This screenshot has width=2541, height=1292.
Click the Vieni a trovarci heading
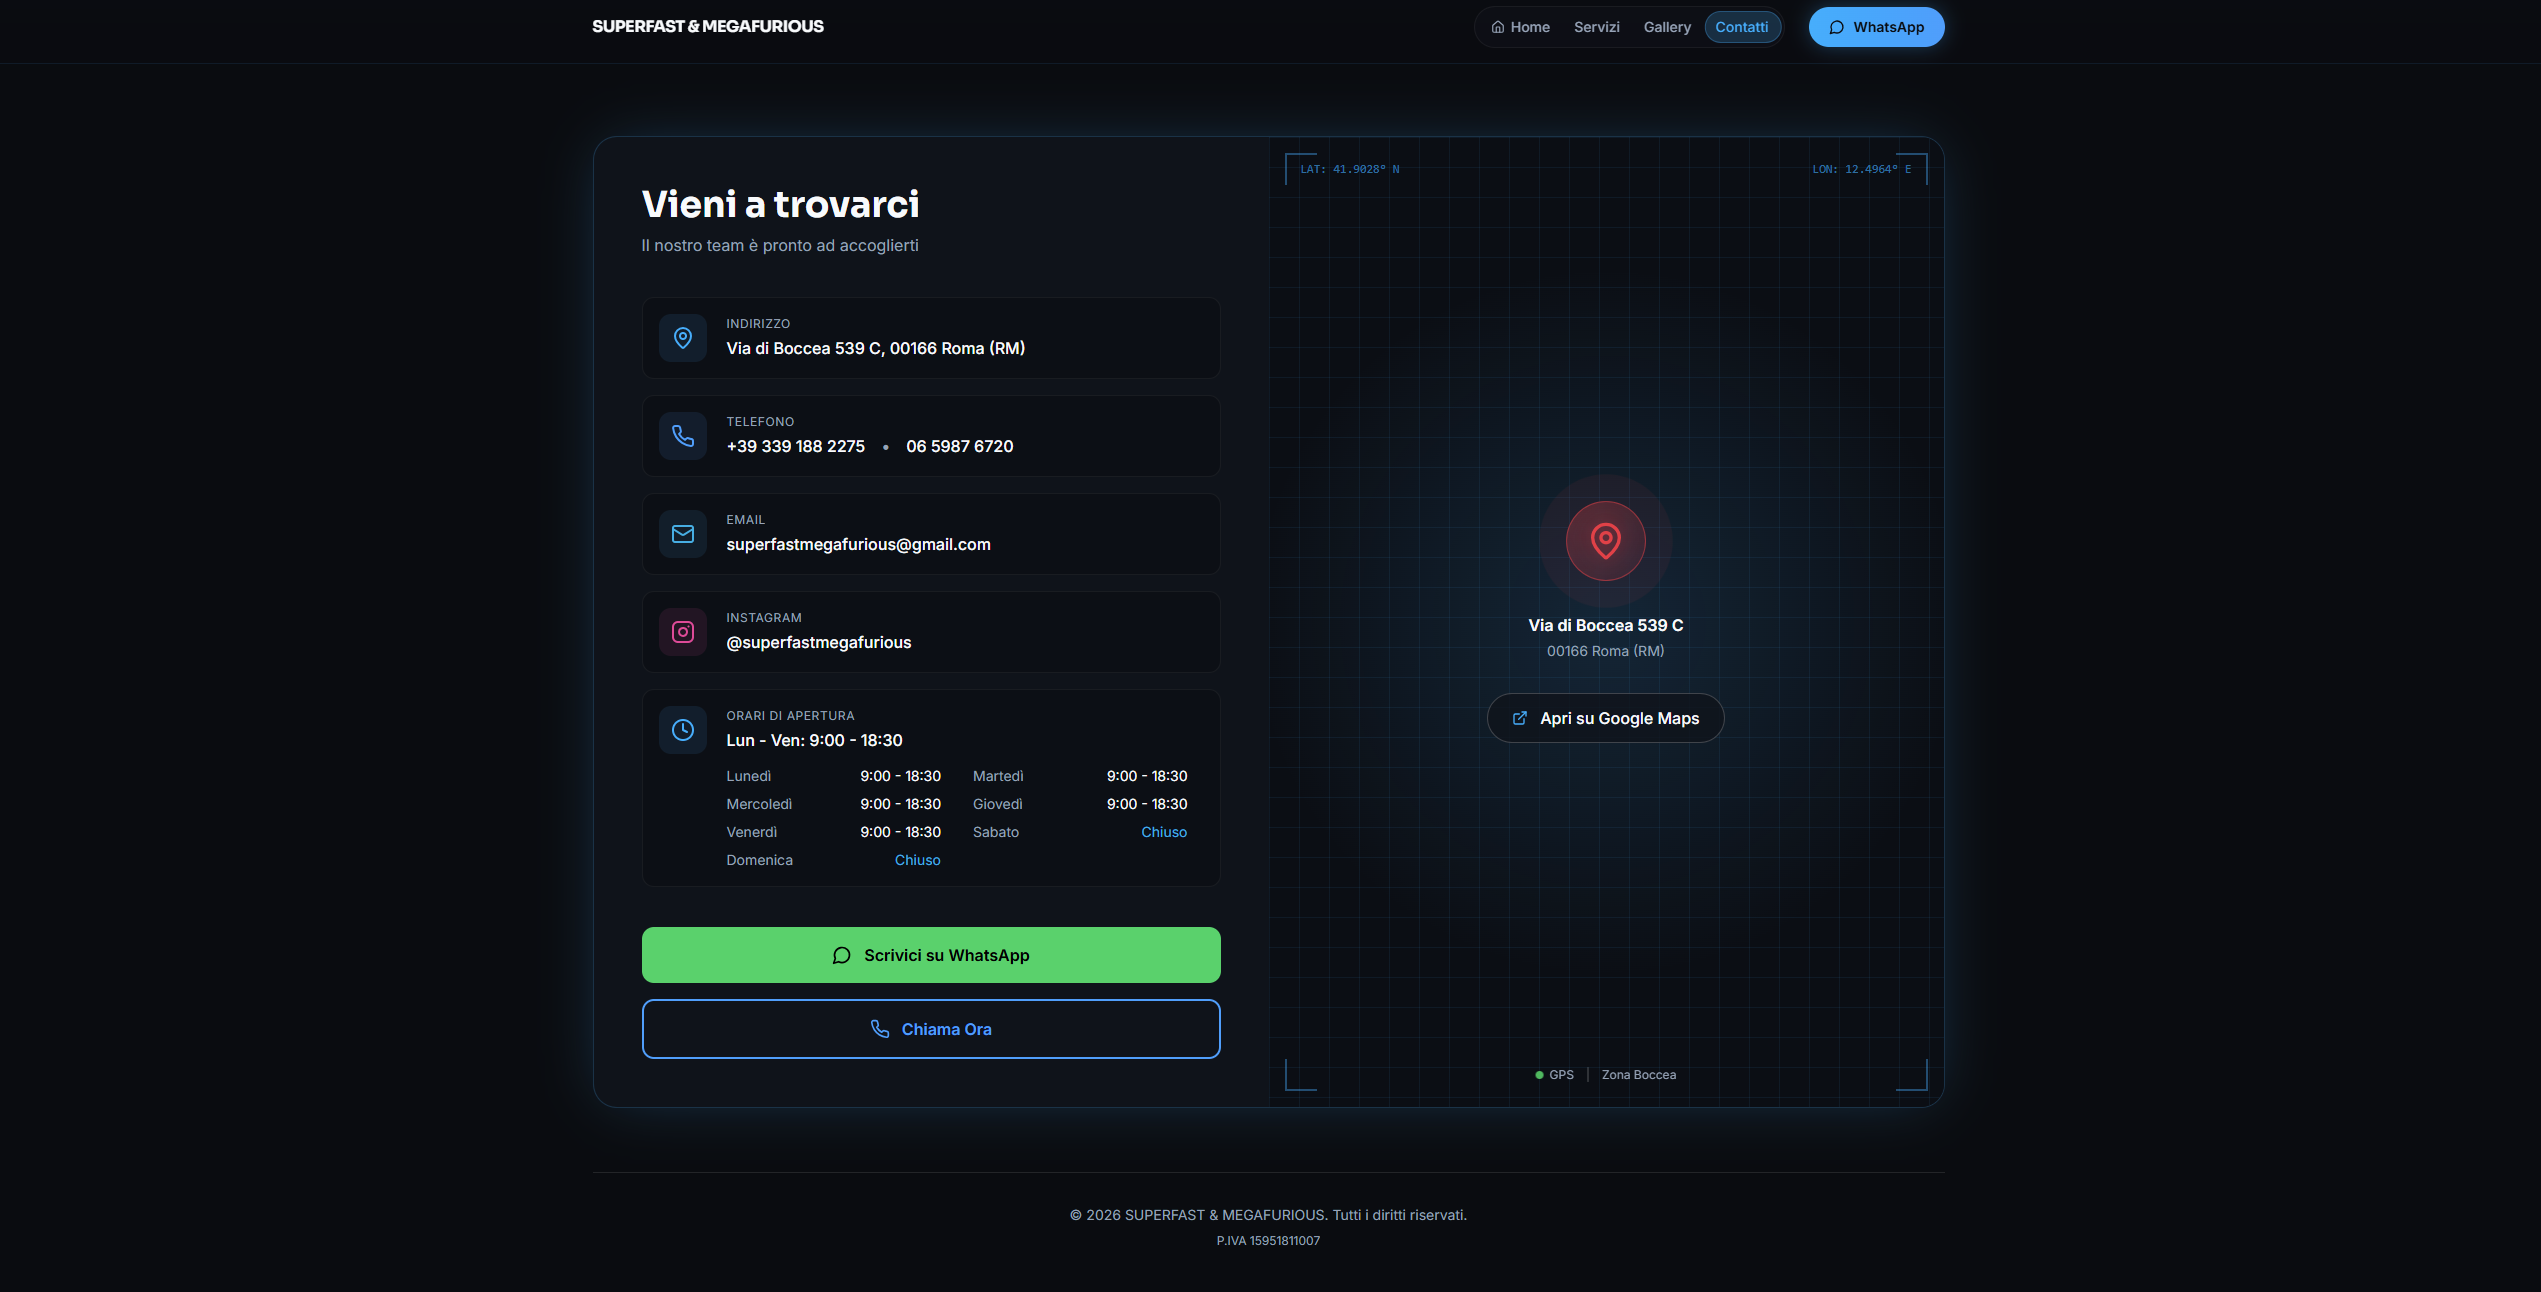(x=780, y=204)
